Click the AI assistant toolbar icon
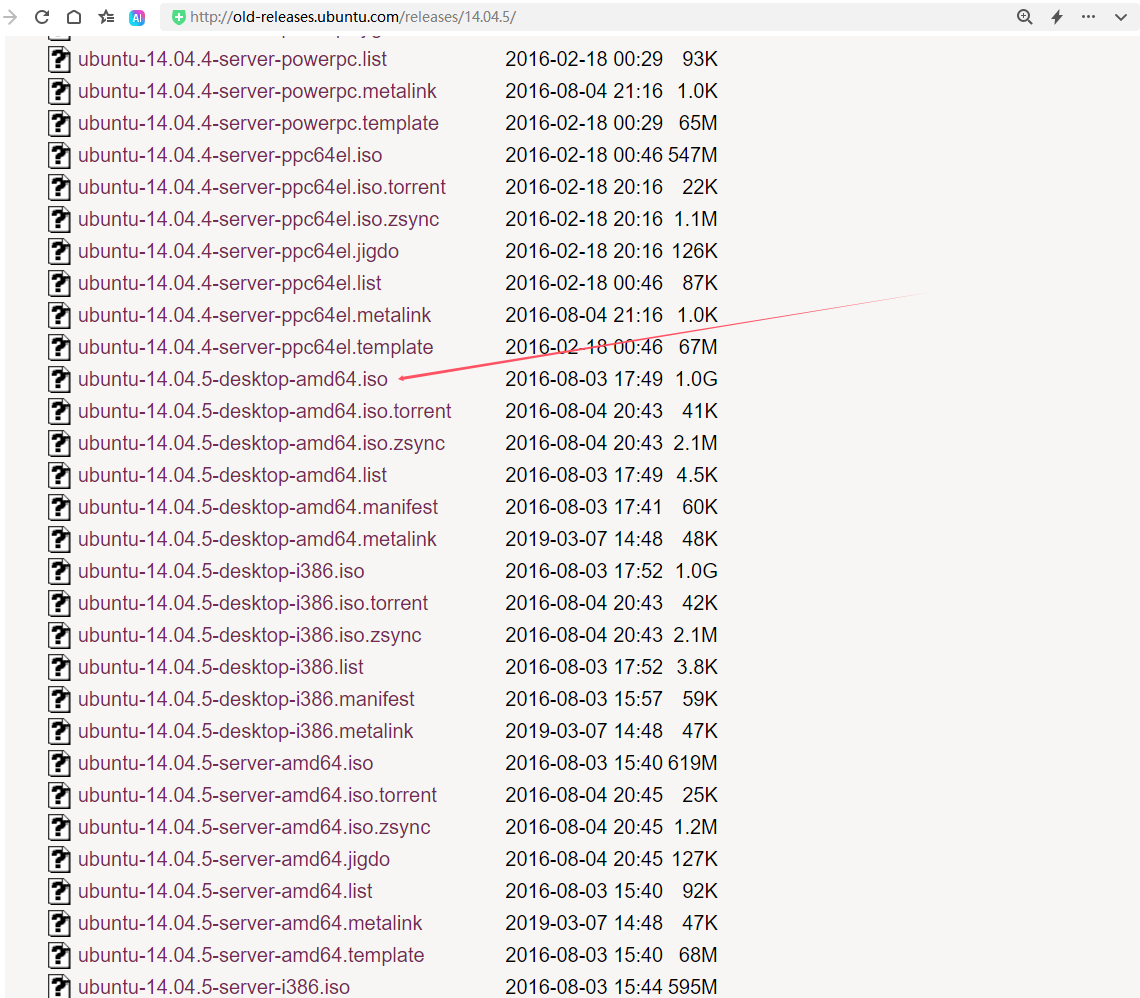 (x=137, y=17)
